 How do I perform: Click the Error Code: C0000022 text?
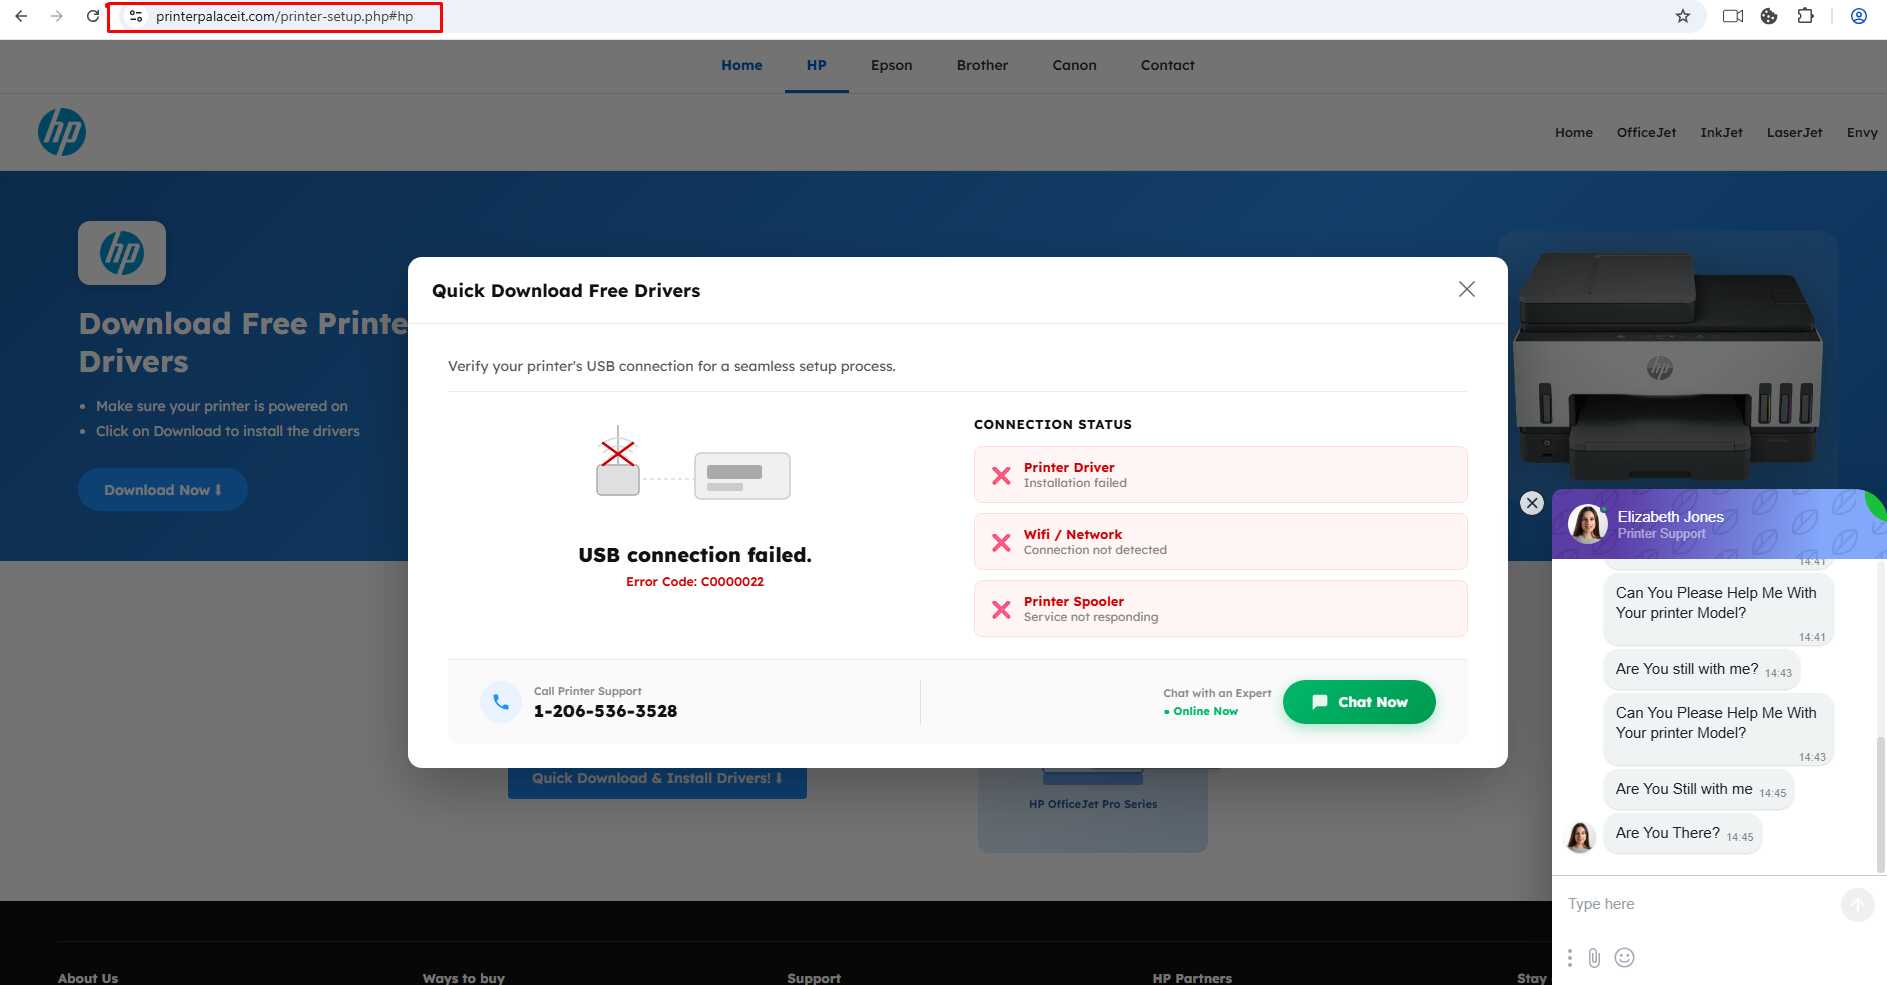point(695,582)
